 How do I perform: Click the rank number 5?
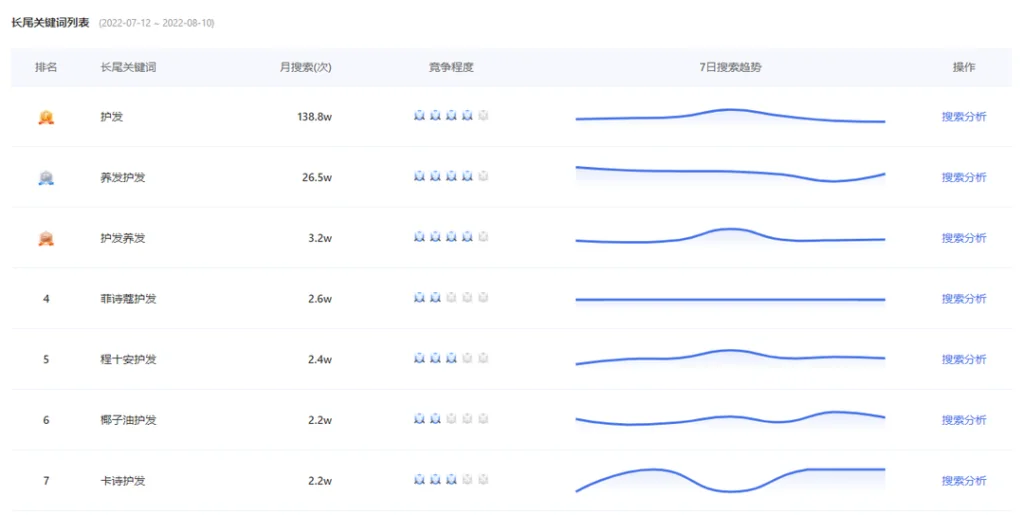tap(46, 360)
